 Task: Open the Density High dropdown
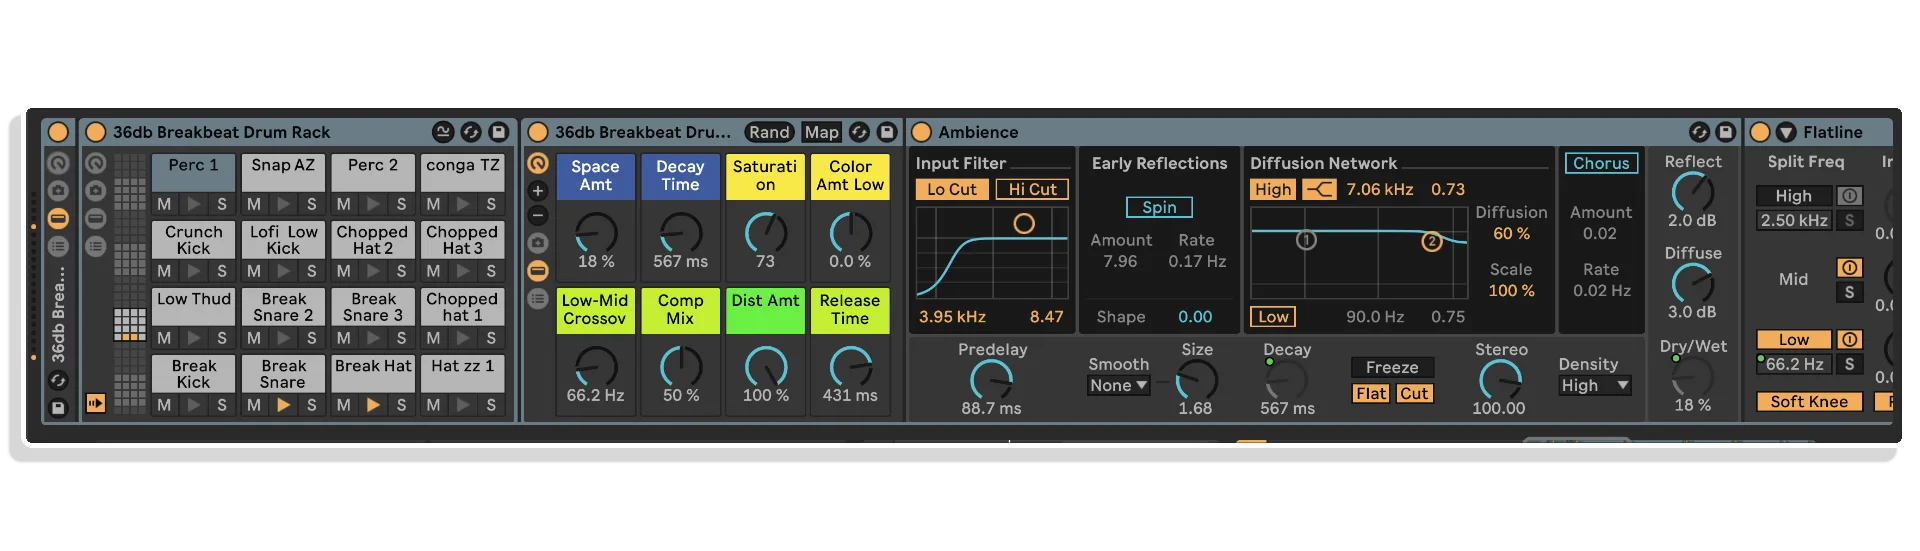(x=1595, y=385)
